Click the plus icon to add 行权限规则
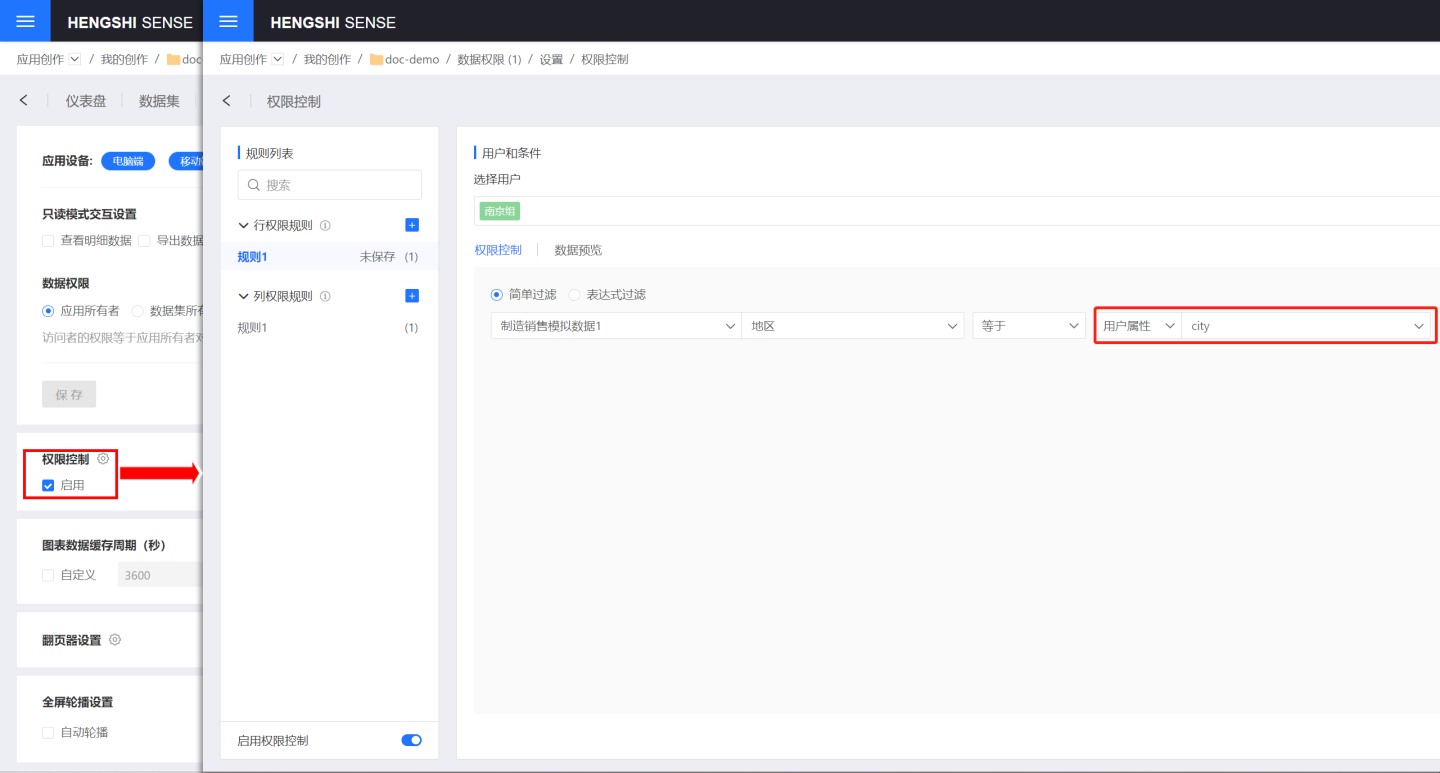 (x=412, y=225)
